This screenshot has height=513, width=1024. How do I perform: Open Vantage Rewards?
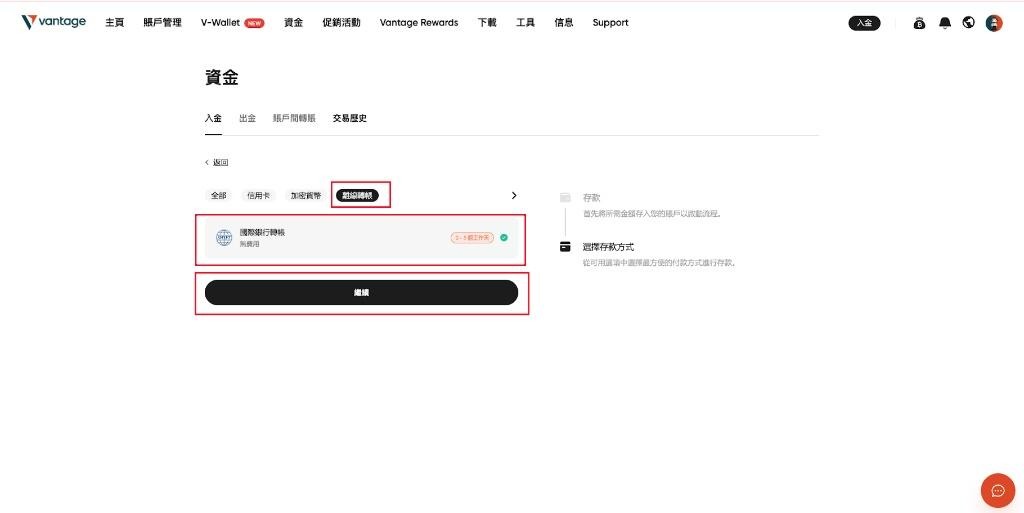click(419, 23)
